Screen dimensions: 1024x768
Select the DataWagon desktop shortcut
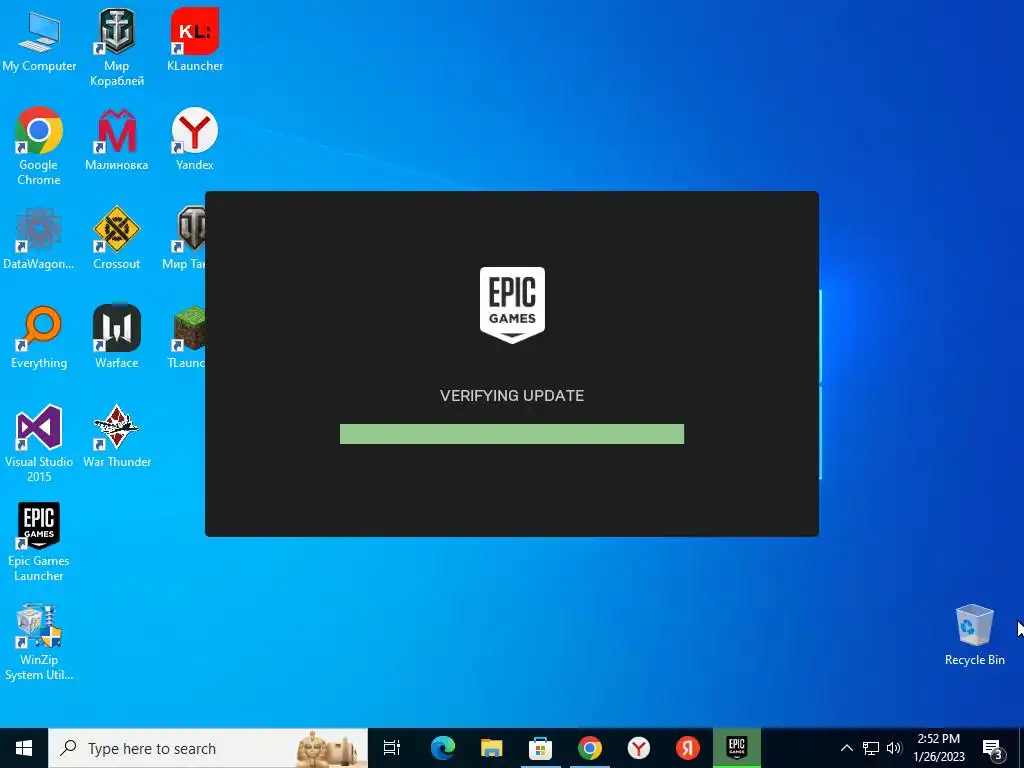pos(39,238)
